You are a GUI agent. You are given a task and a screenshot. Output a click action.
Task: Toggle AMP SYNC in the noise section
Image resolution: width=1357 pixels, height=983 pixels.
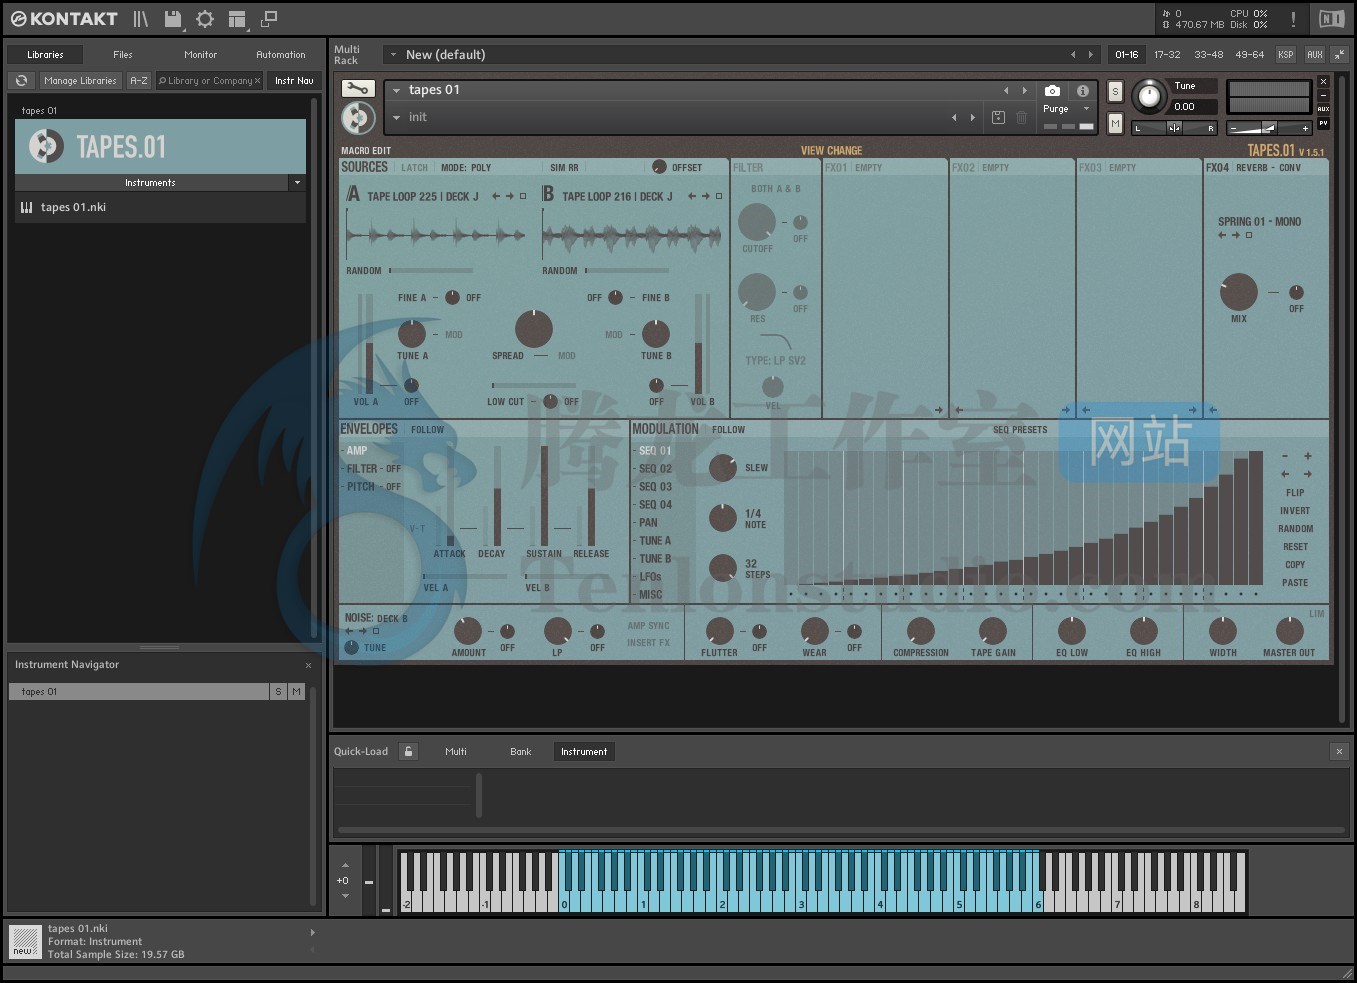(x=648, y=626)
